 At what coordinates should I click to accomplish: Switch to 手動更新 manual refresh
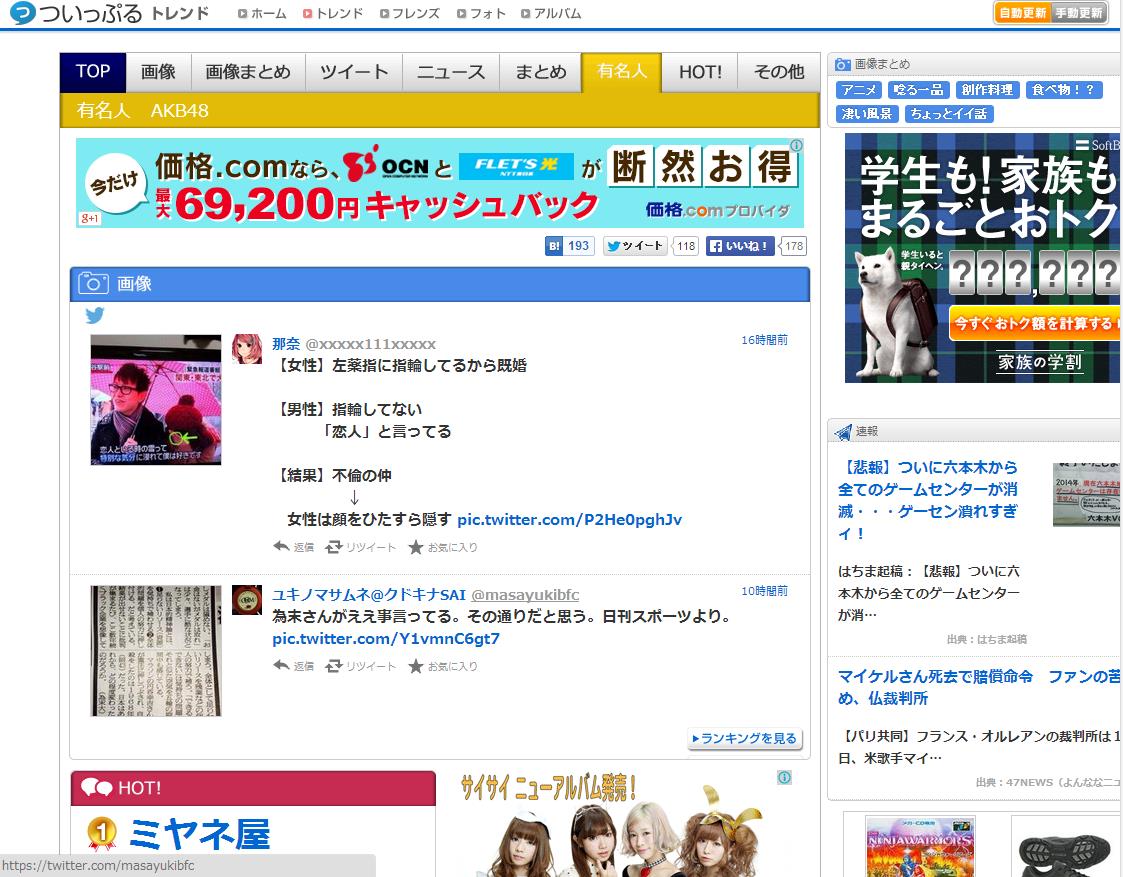(x=1079, y=13)
